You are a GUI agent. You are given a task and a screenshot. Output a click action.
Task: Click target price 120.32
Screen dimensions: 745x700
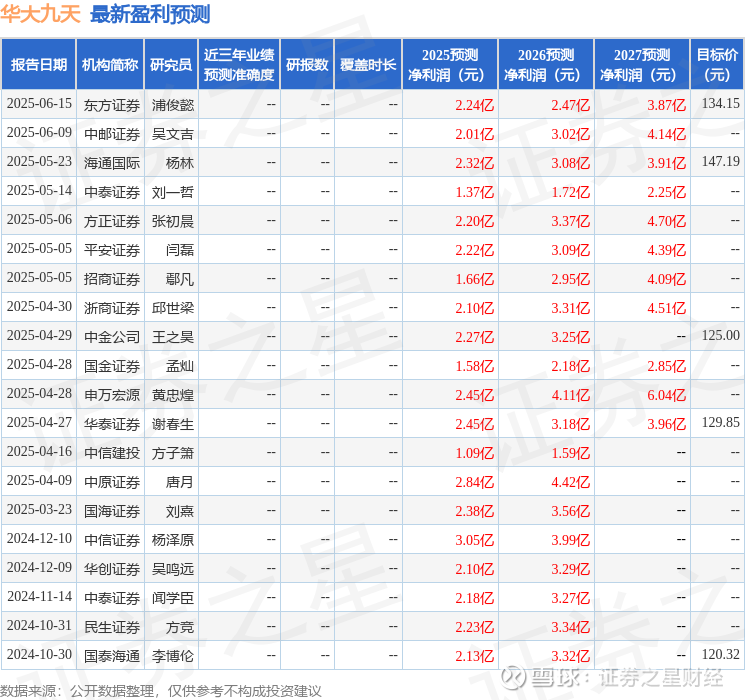720,654
